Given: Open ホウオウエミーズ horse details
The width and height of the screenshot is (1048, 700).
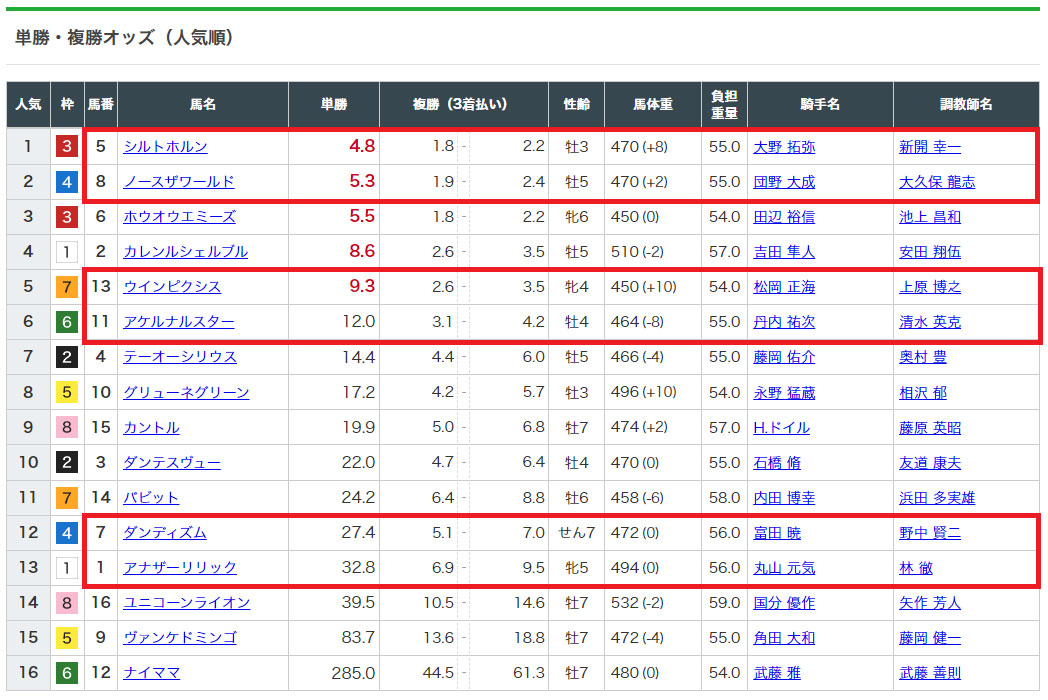Looking at the screenshot, I should (x=179, y=217).
